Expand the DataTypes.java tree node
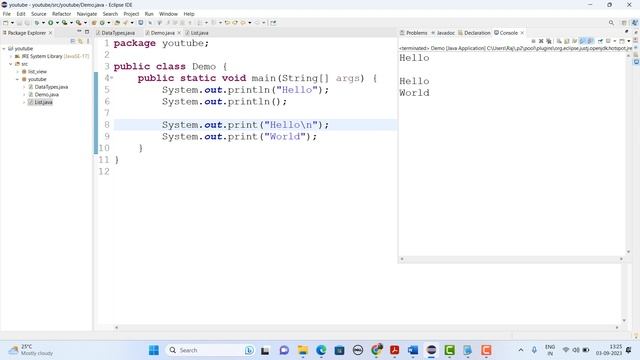The image size is (640, 360). click(24, 87)
